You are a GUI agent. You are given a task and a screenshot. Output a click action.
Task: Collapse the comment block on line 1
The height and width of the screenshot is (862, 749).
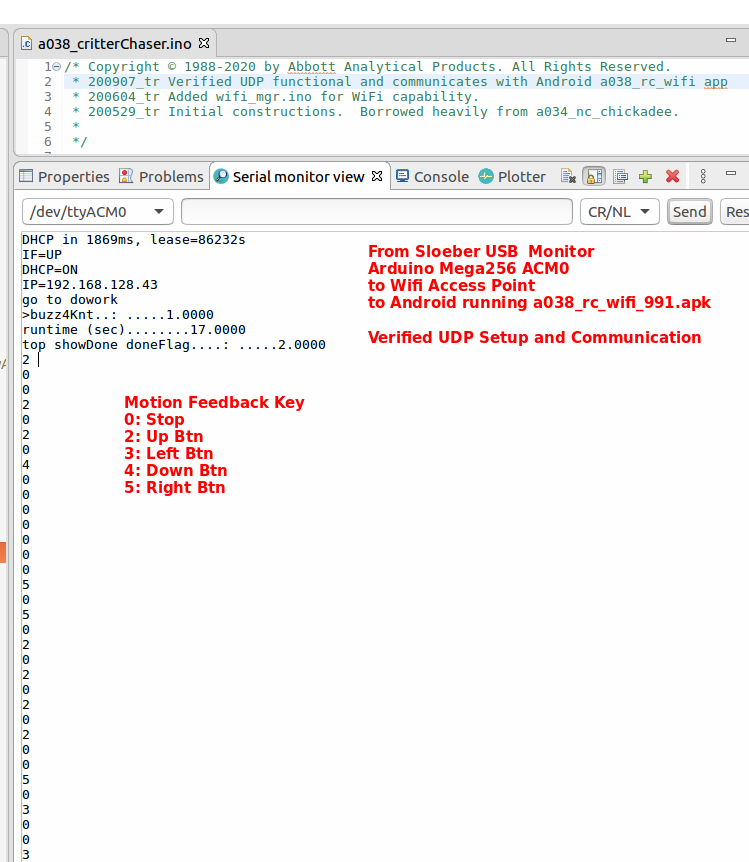tap(57, 67)
